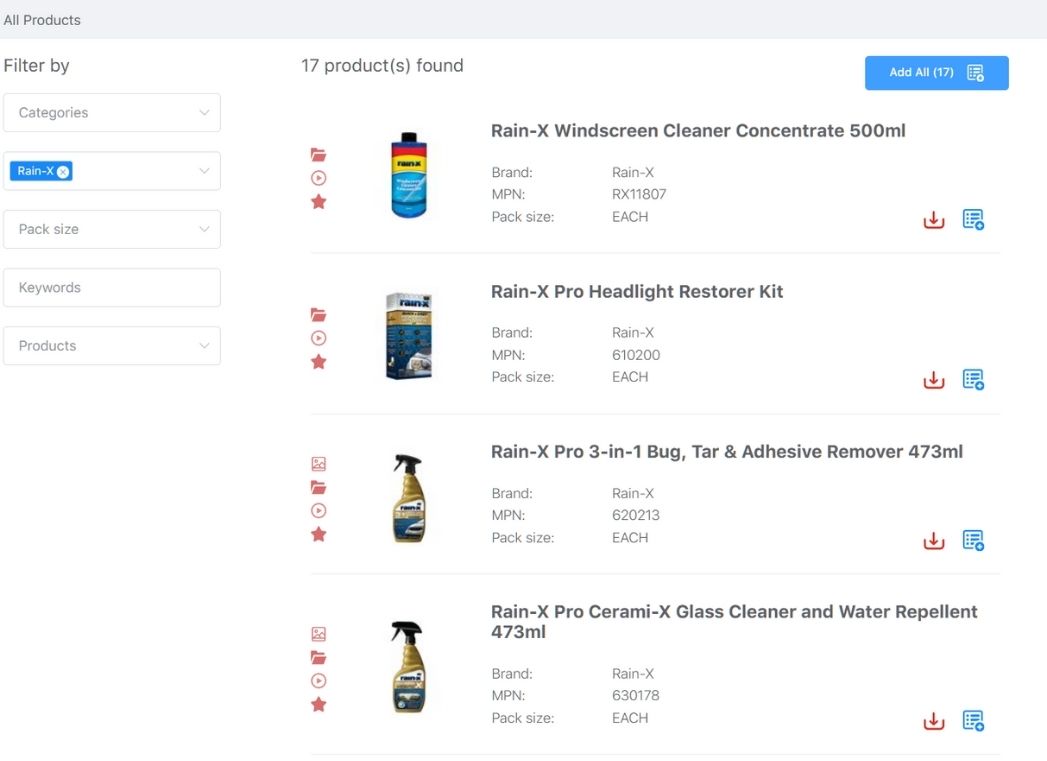Star the Cerami-X Glass Cleaner product
This screenshot has width=1047, height=761.
319,704
